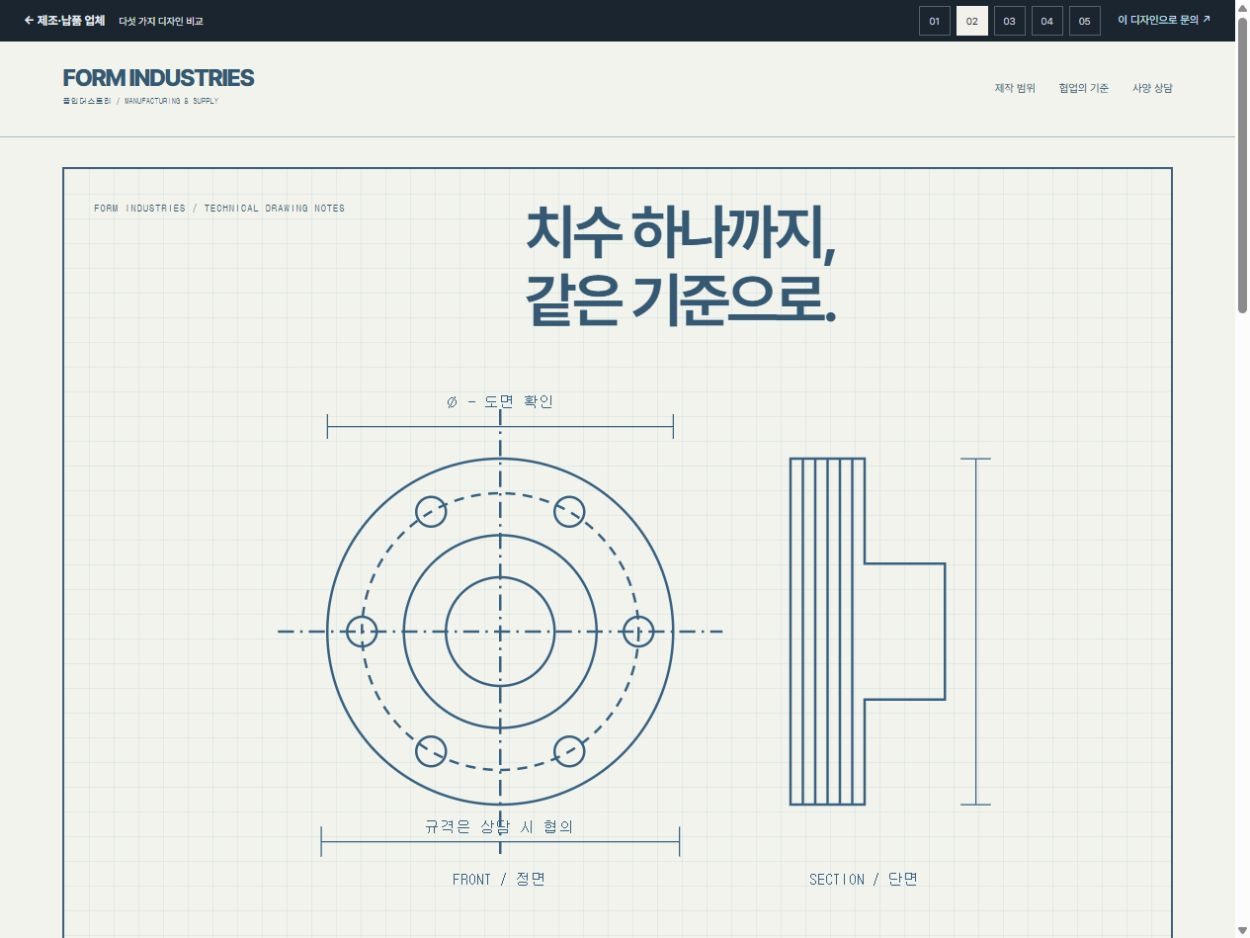This screenshot has height=938, width=1250.
Task: Switch to design tab 05
Action: click(1084, 21)
